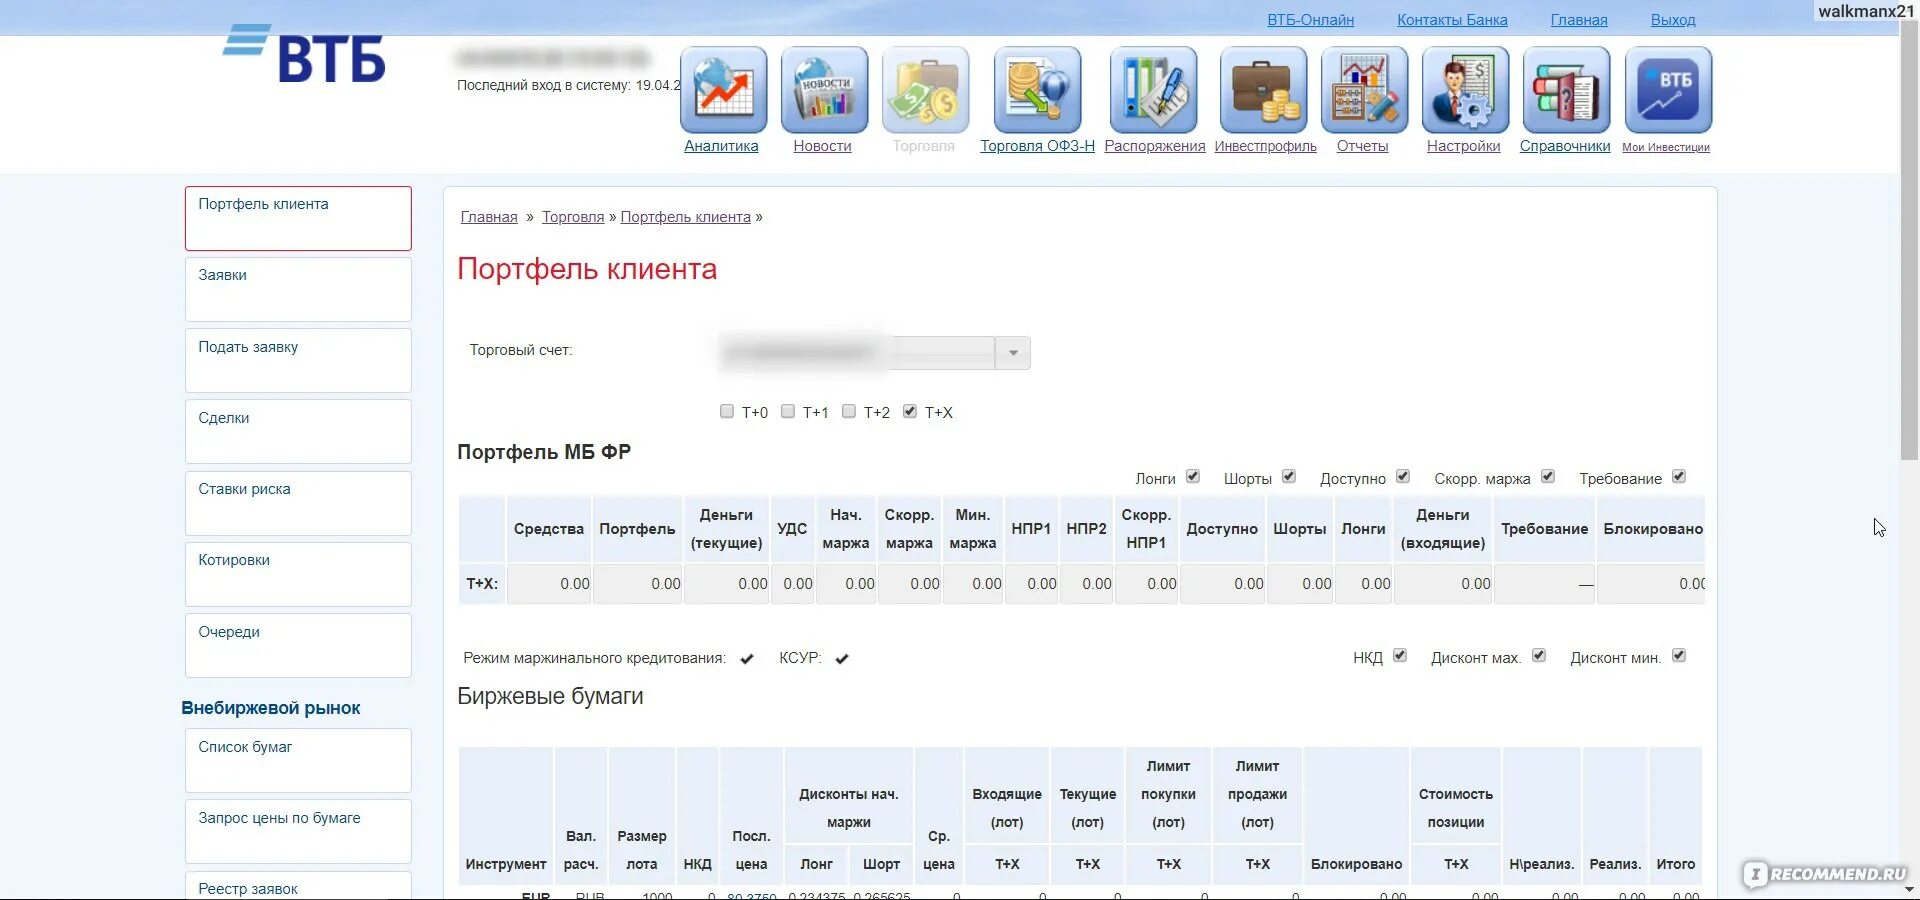Click the page vertical scrollbar thumb
This screenshot has height=900, width=1920.
point(1909,240)
